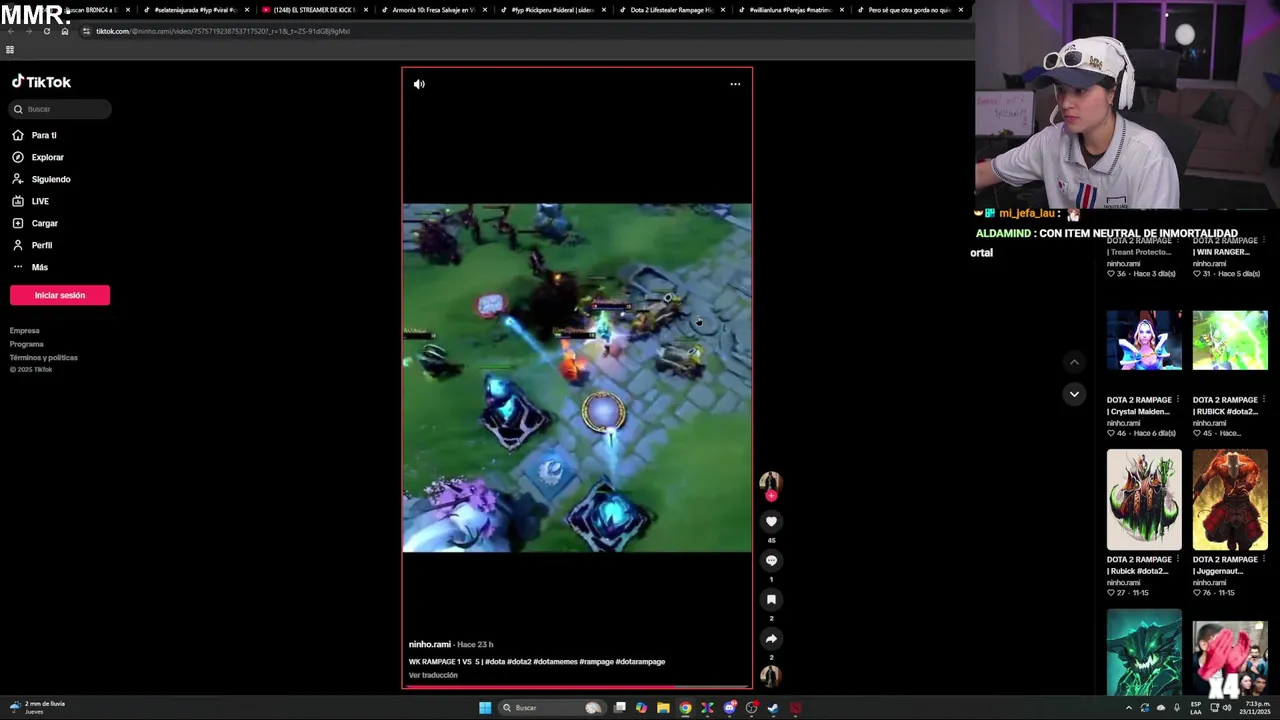This screenshot has width=1280, height=720.
Task: Click the browser Home icon
Action: 64,31
